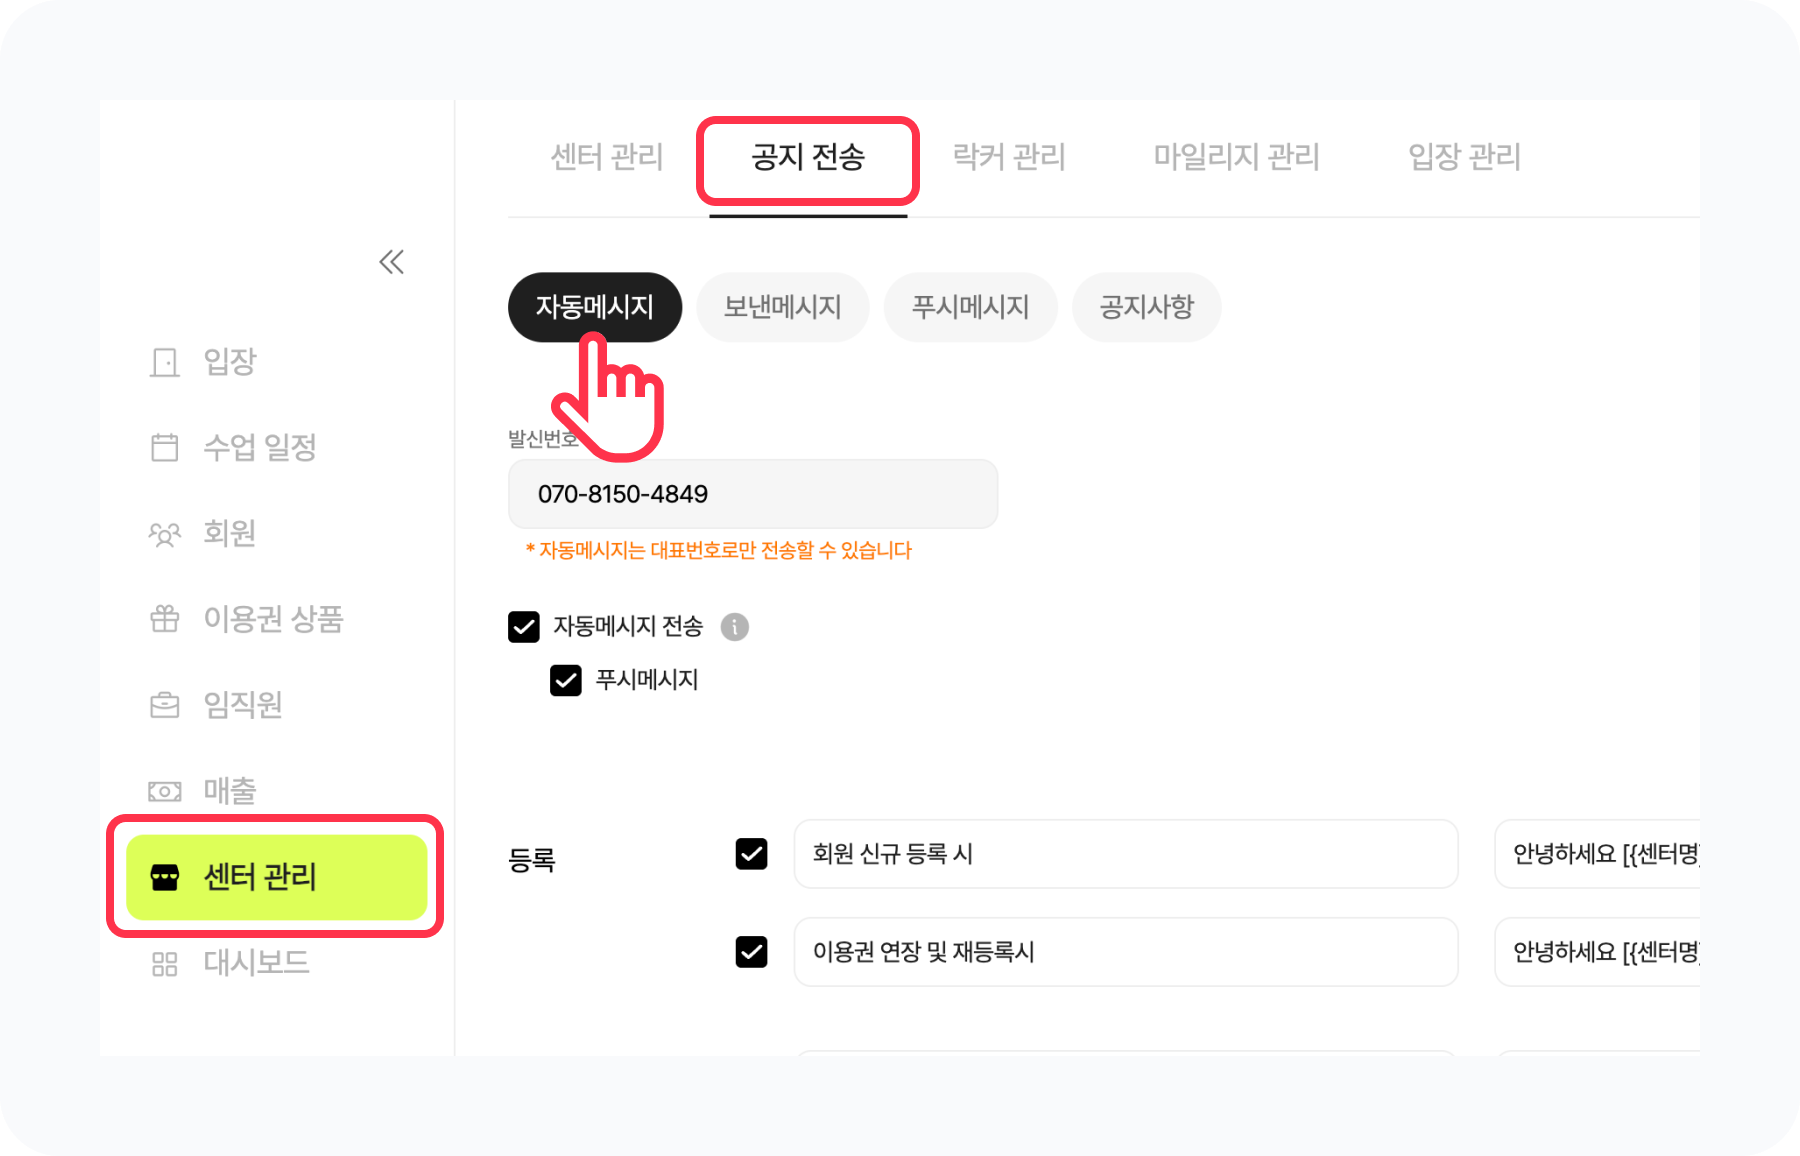
Task: Click the 회원 신규 등록 시 text field
Action: tap(1125, 854)
